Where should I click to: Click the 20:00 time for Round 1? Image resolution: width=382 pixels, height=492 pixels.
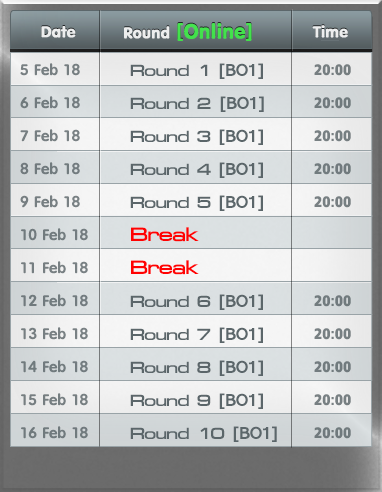(332, 70)
